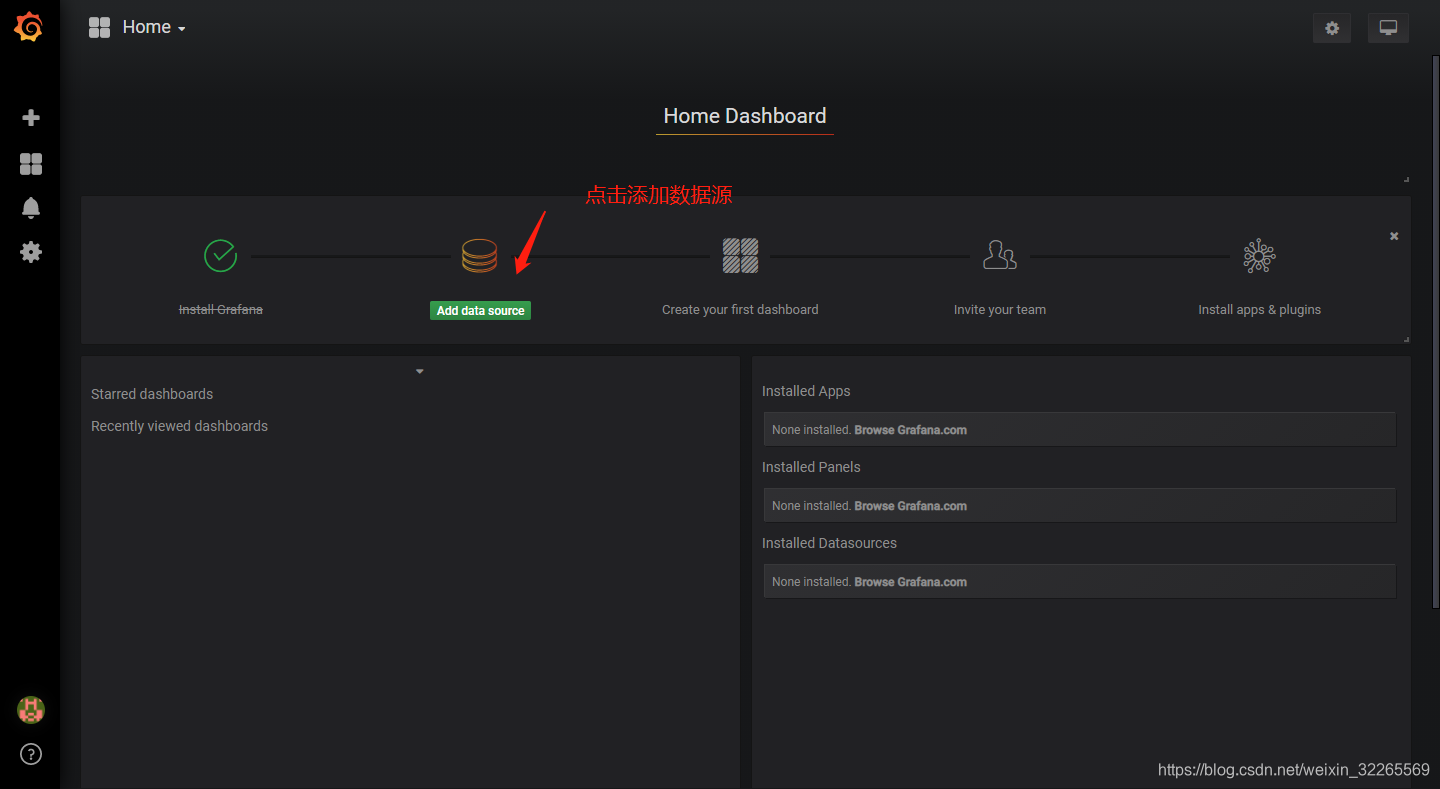
Task: Close the getting started panel
Action: pyautogui.click(x=1394, y=236)
